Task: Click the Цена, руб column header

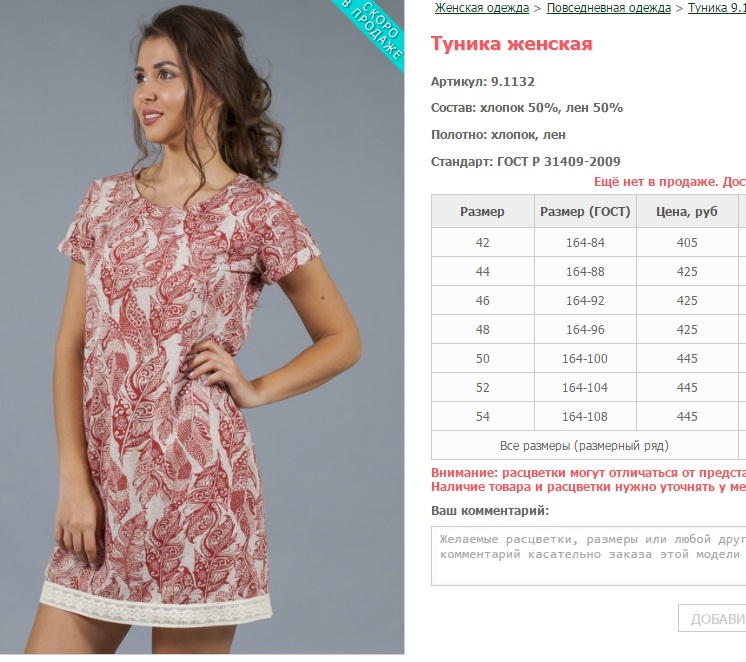Action: point(687,211)
